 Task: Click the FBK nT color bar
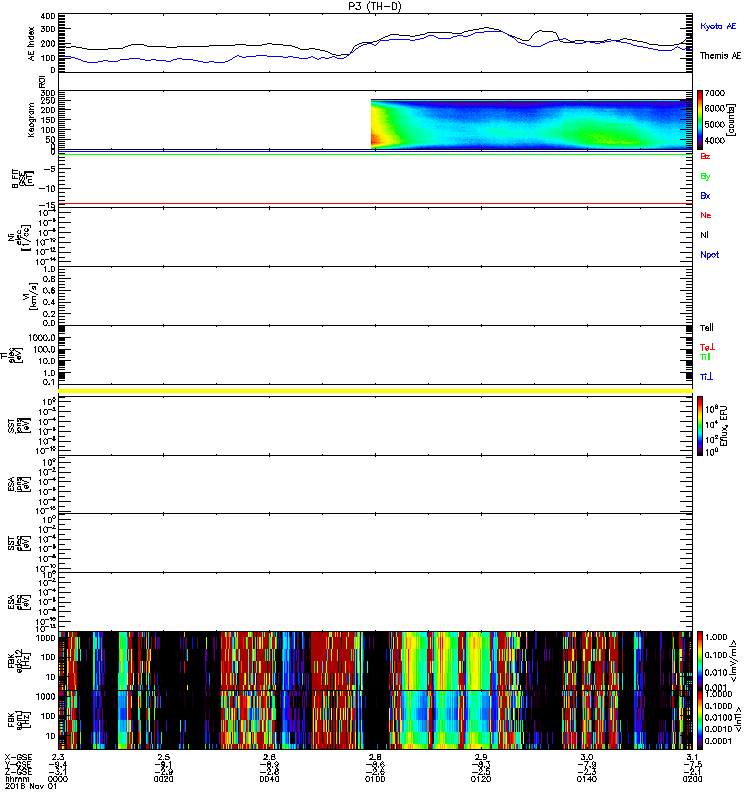[x=700, y=719]
